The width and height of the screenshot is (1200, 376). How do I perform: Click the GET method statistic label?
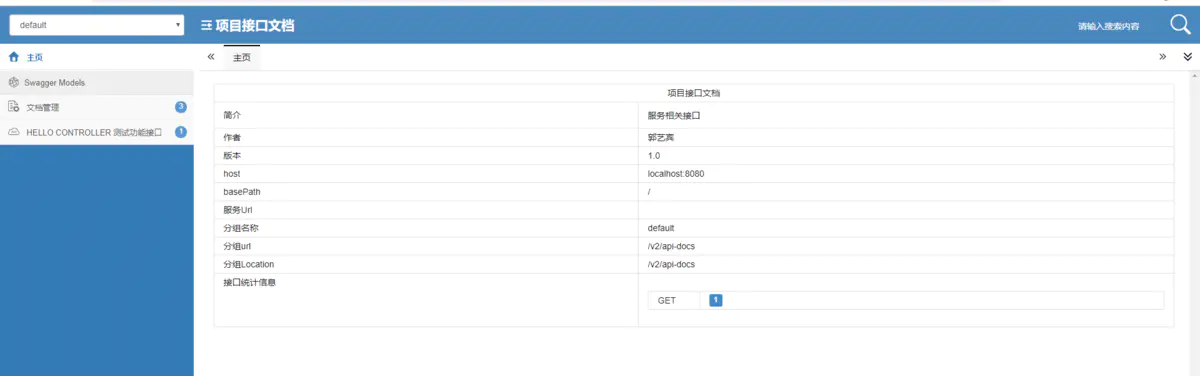coord(667,300)
